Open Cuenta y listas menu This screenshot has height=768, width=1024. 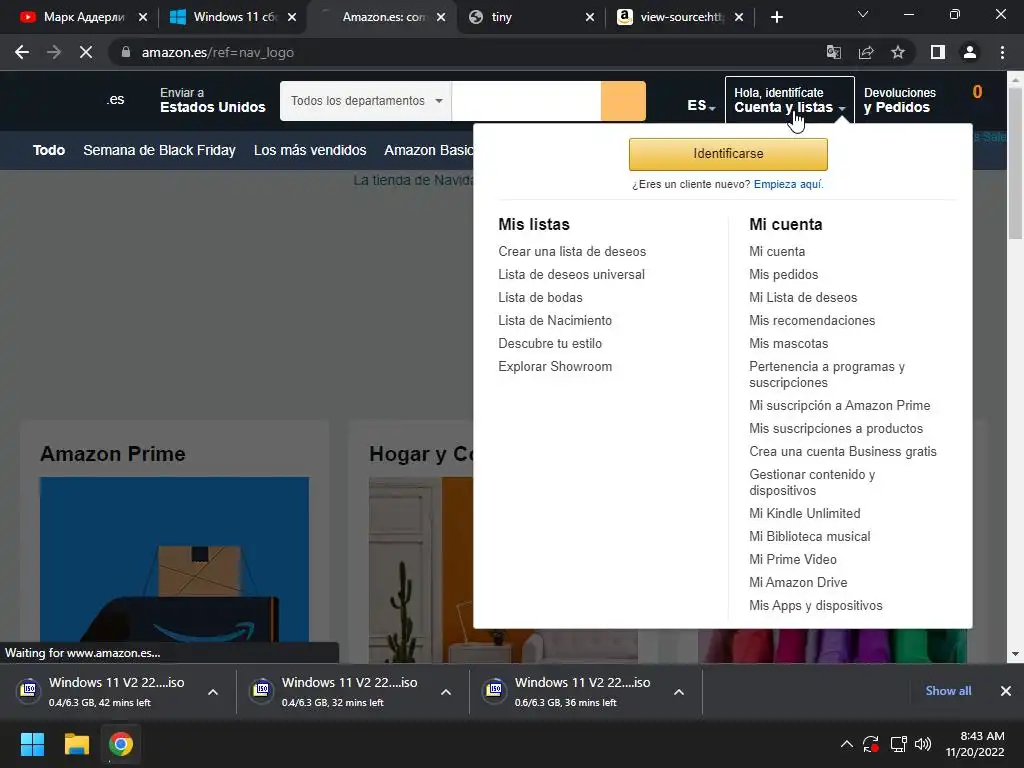click(790, 100)
